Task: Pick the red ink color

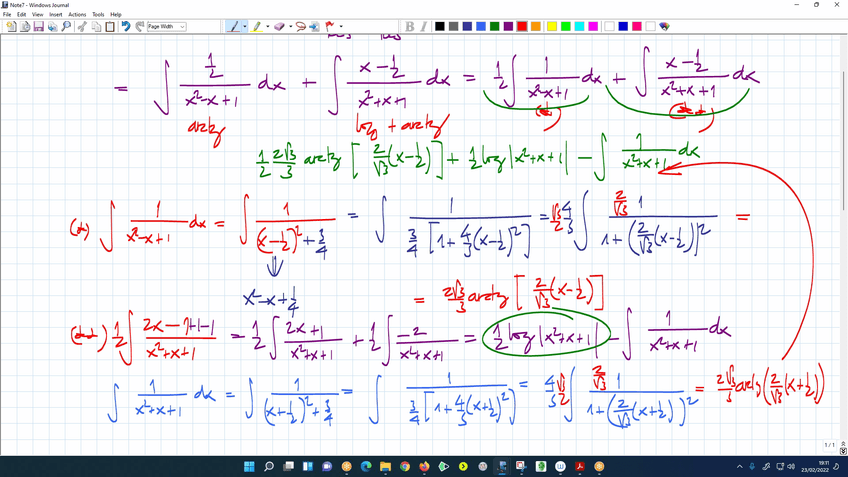Action: coord(522,26)
